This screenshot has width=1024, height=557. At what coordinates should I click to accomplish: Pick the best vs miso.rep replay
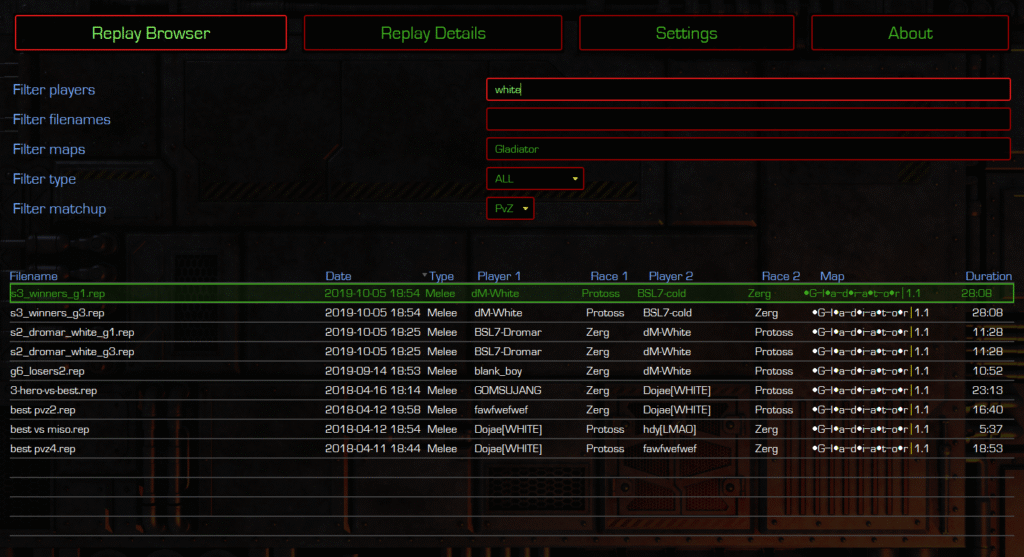[50, 429]
